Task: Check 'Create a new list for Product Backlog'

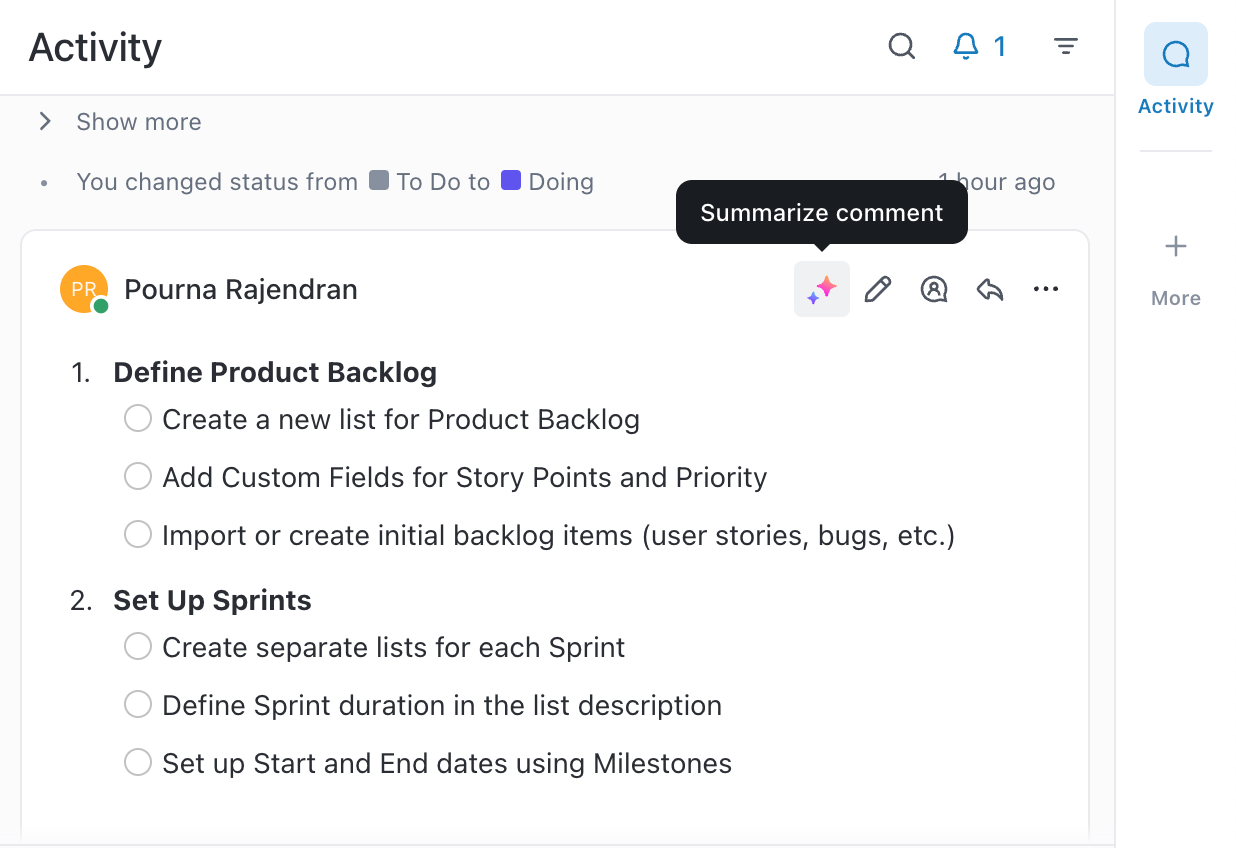Action: pos(138,419)
